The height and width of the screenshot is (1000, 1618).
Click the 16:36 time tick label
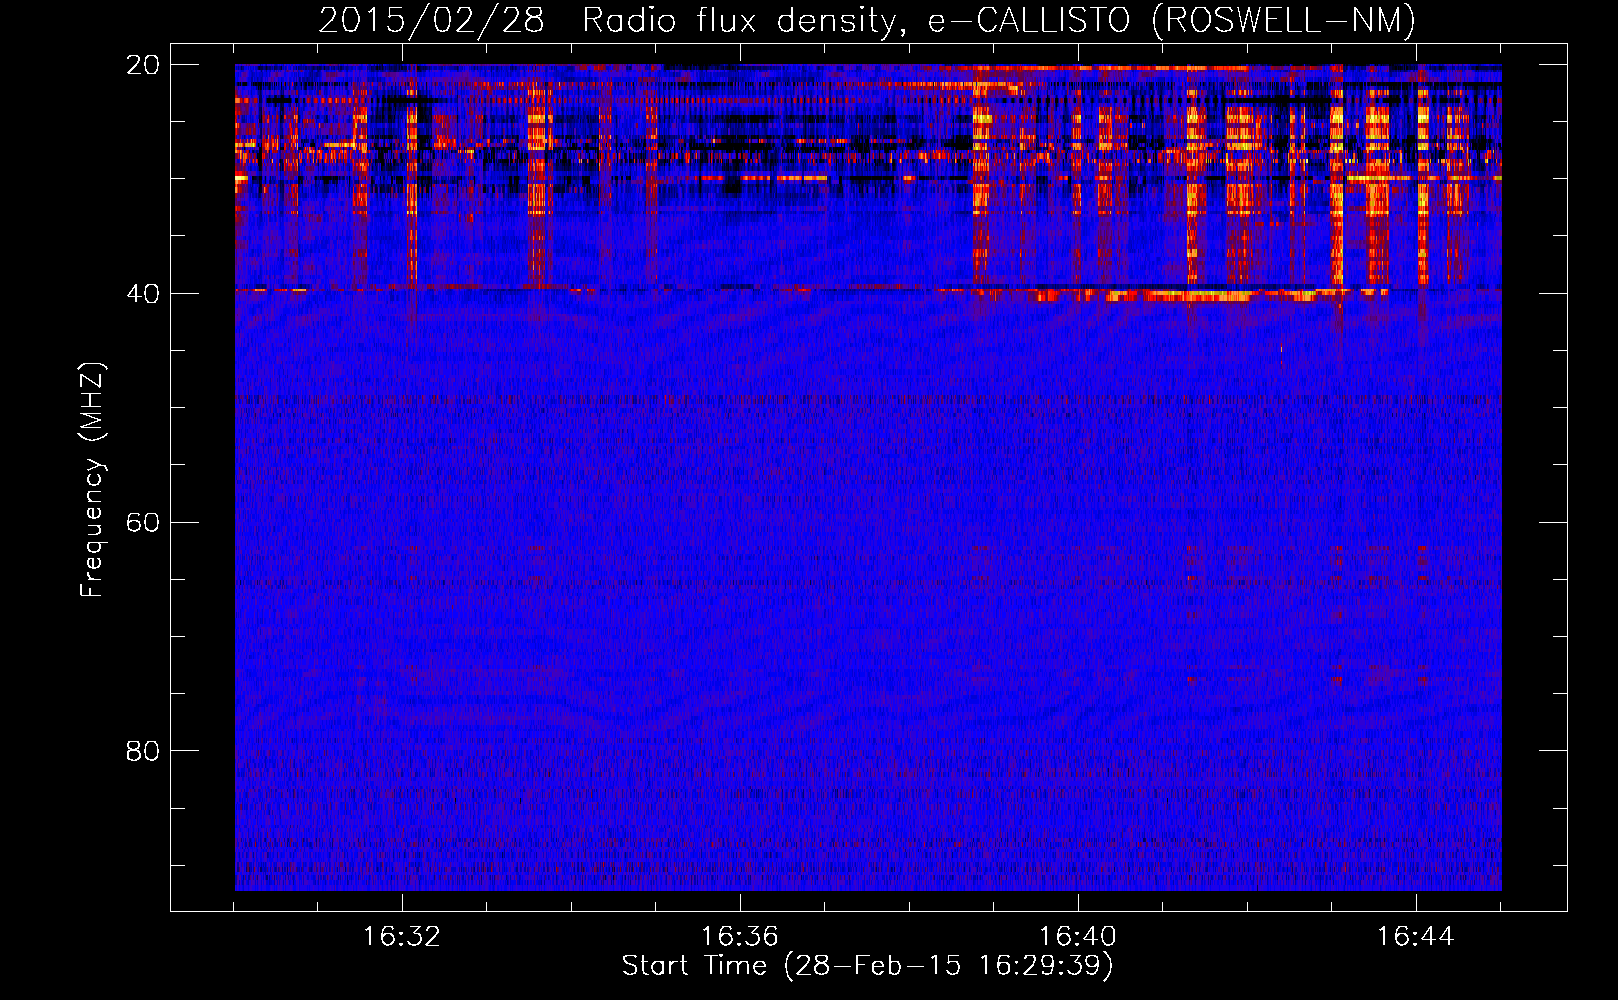(x=740, y=937)
